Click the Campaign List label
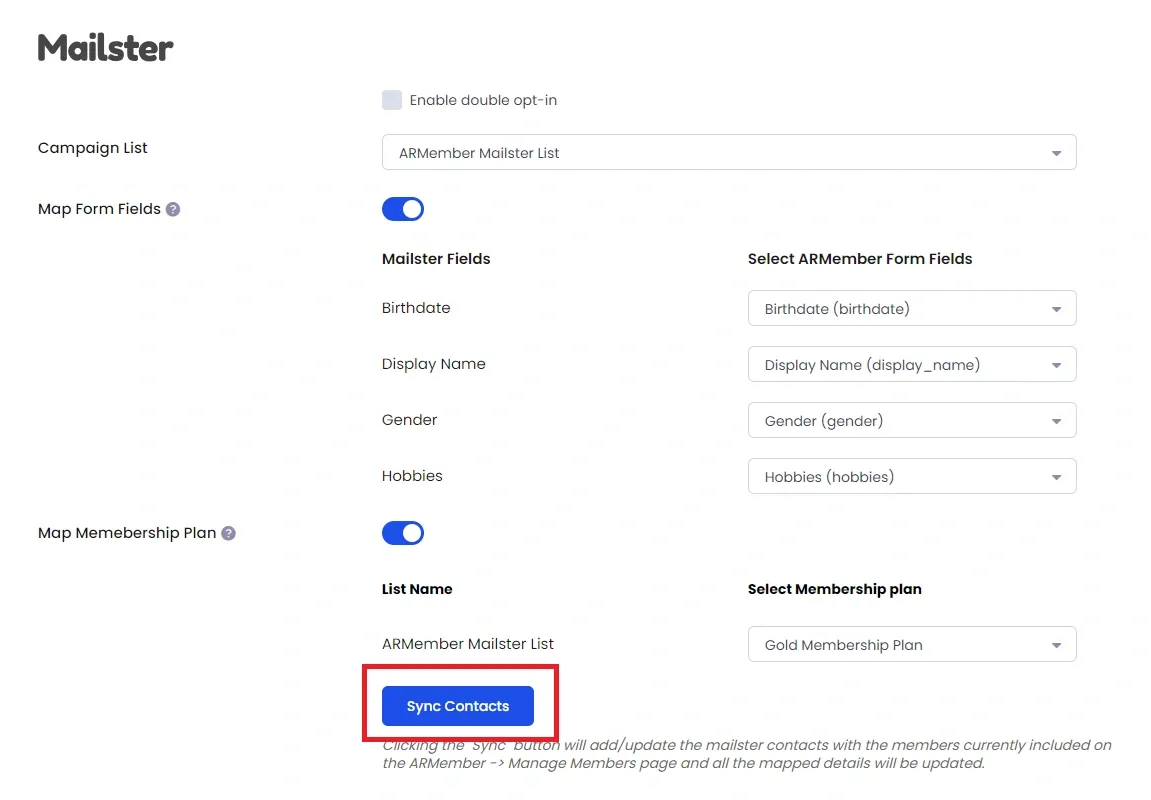Image resolution: width=1151 pixels, height=800 pixels. (92, 148)
